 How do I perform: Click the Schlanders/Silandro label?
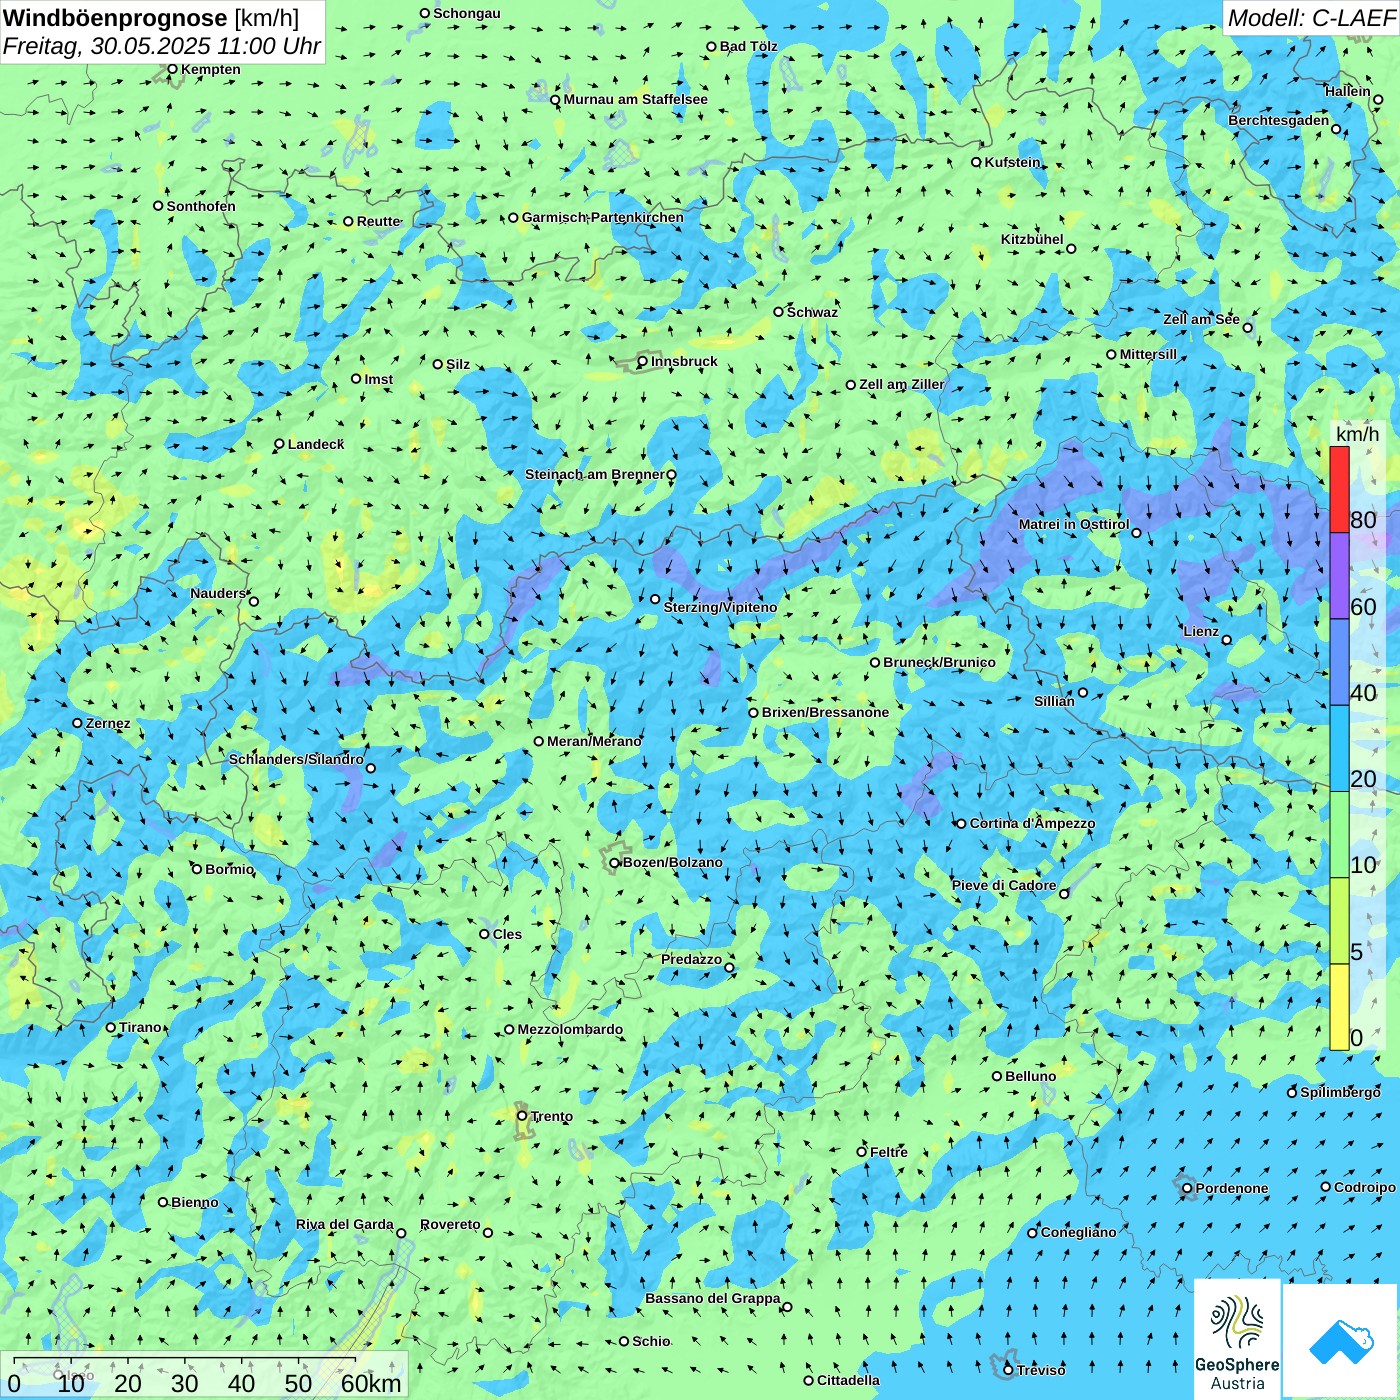[296, 759]
